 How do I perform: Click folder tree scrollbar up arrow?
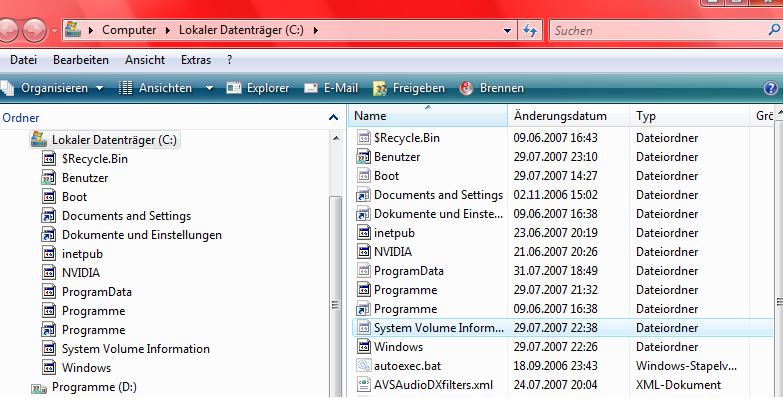336,138
